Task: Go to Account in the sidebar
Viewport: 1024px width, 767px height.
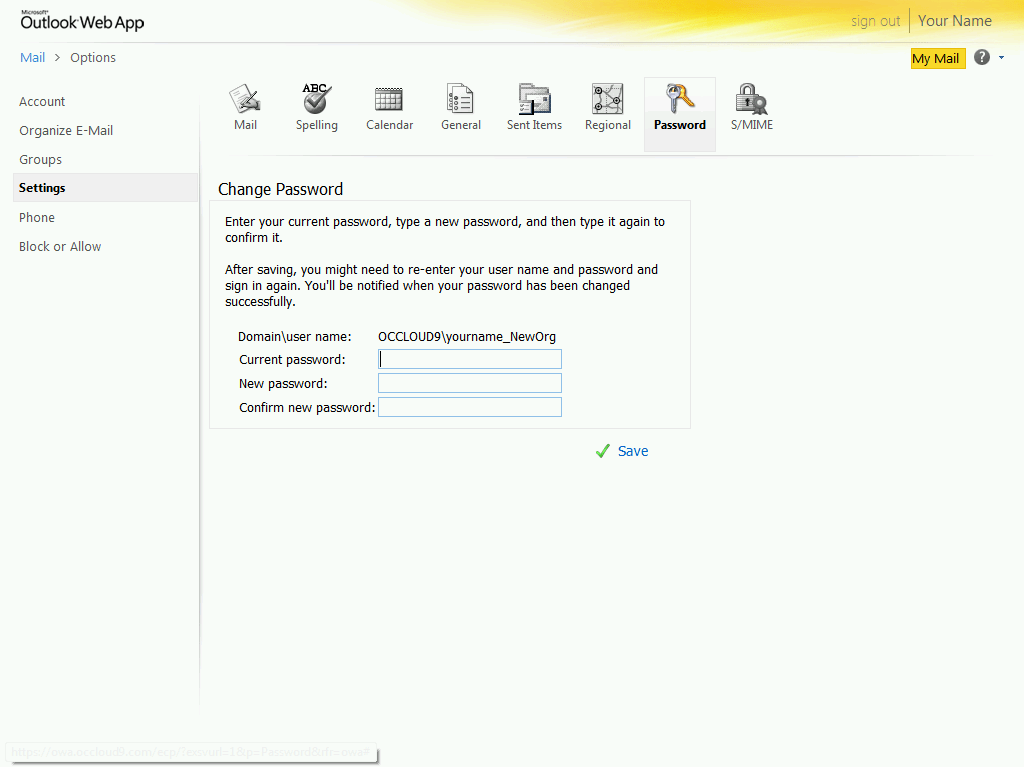Action: [x=42, y=101]
